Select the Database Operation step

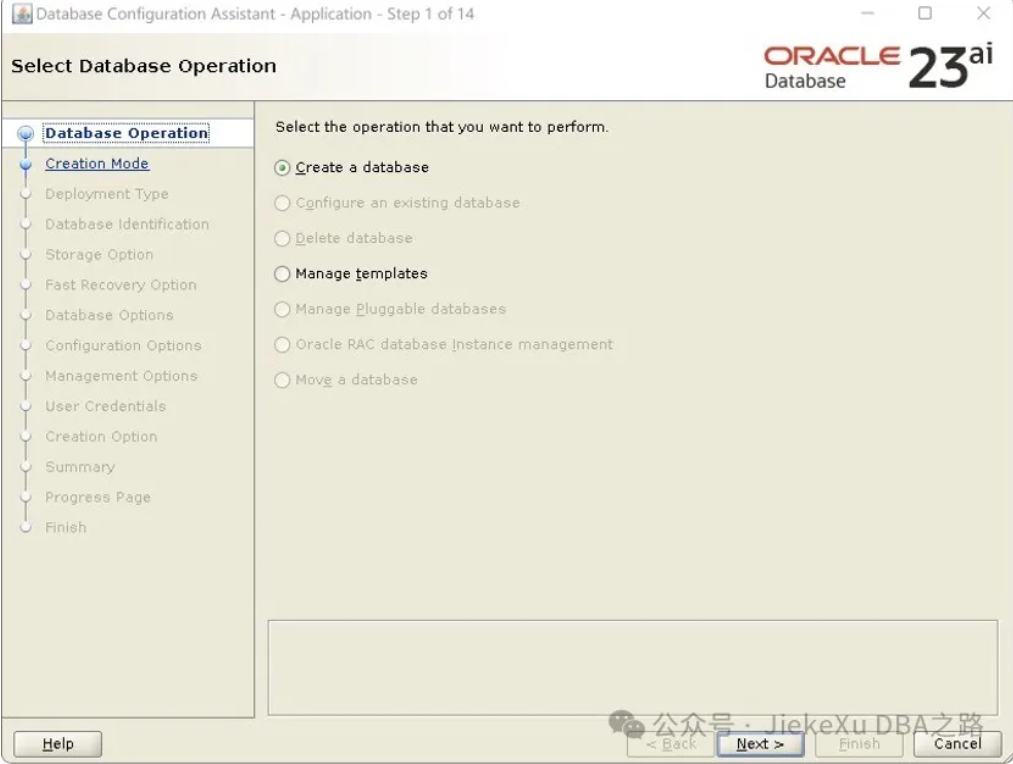[x=127, y=133]
